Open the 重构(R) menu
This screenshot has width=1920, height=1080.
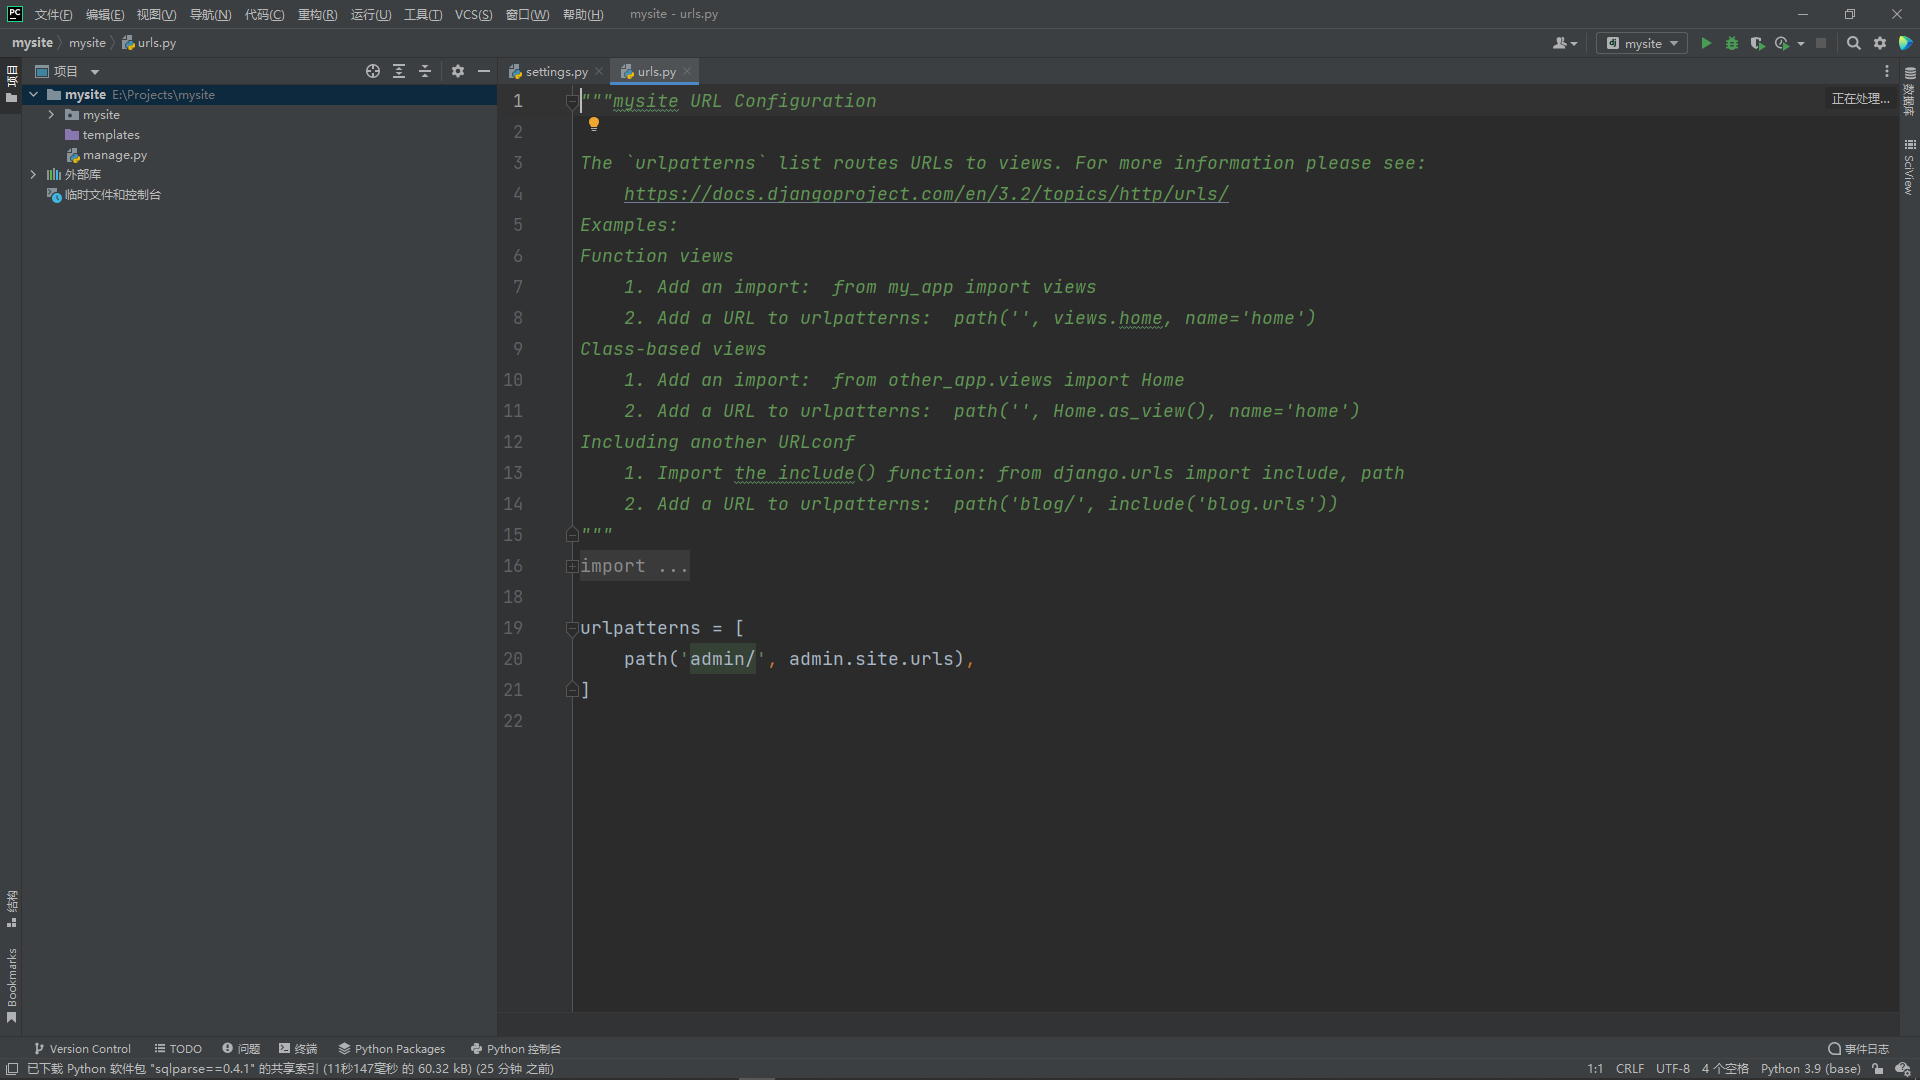pyautogui.click(x=317, y=14)
